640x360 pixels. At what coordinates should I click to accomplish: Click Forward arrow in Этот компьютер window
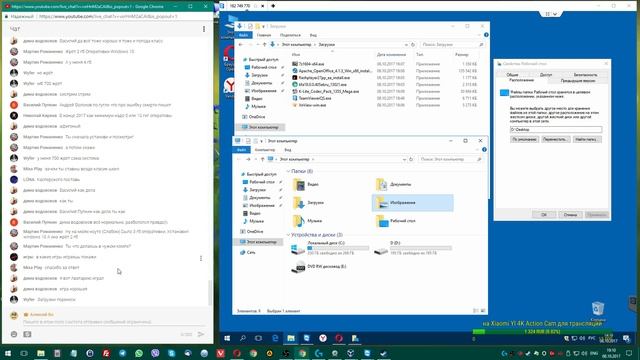point(248,159)
